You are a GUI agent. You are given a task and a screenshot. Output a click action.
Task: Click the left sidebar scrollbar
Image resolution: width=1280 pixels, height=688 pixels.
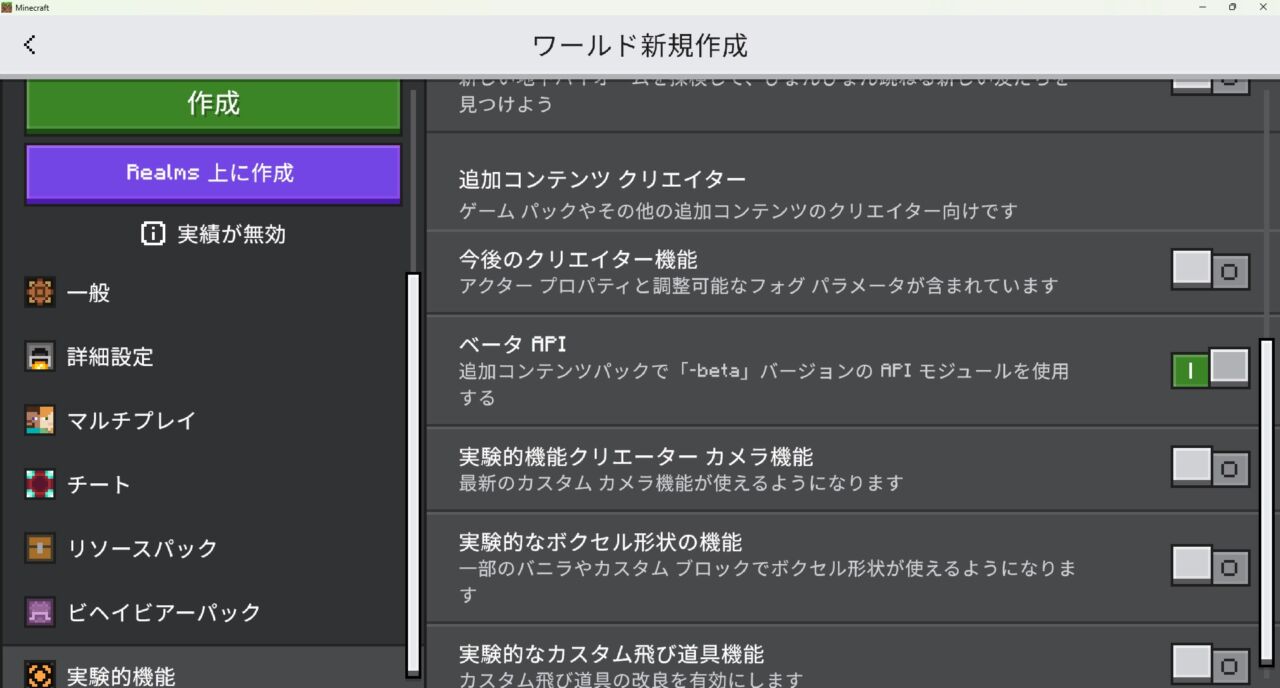point(413,474)
